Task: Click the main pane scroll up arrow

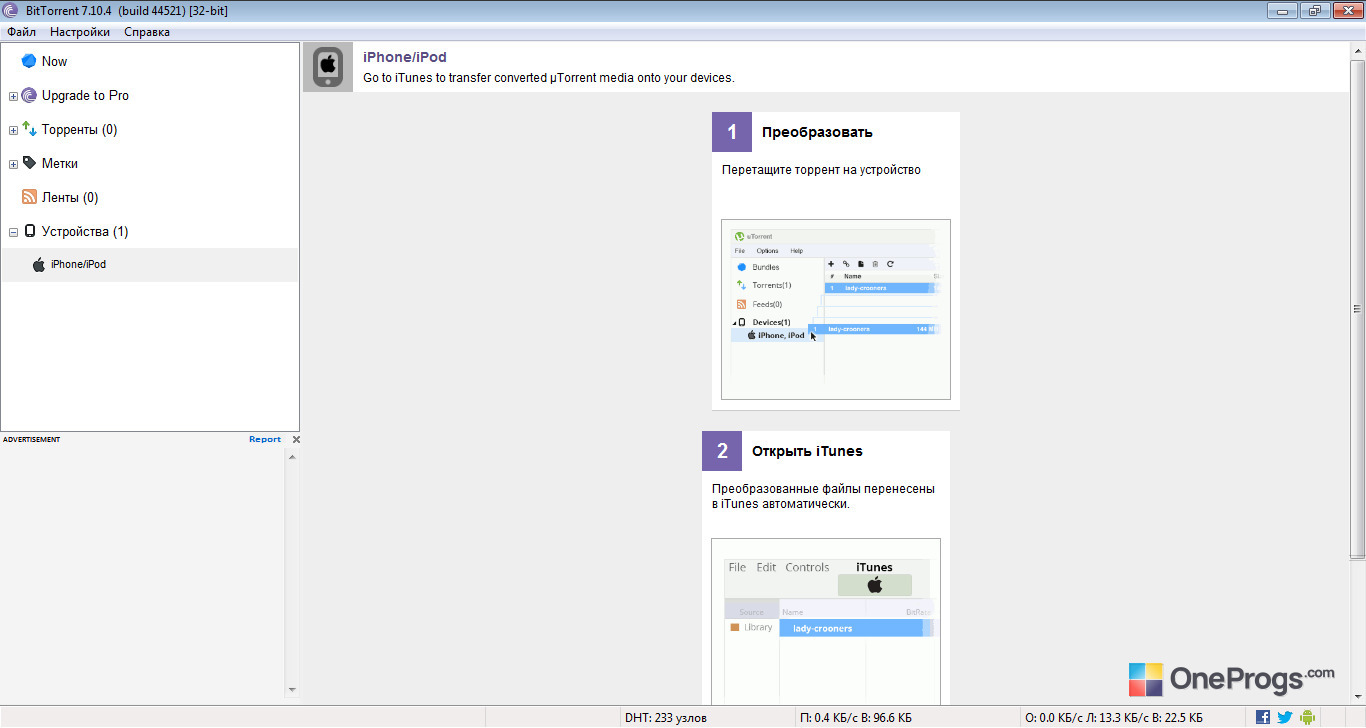Action: point(1357,52)
